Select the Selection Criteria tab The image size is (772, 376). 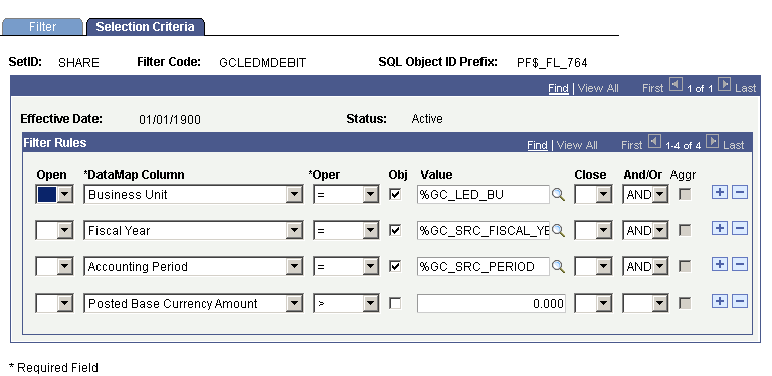(x=145, y=27)
